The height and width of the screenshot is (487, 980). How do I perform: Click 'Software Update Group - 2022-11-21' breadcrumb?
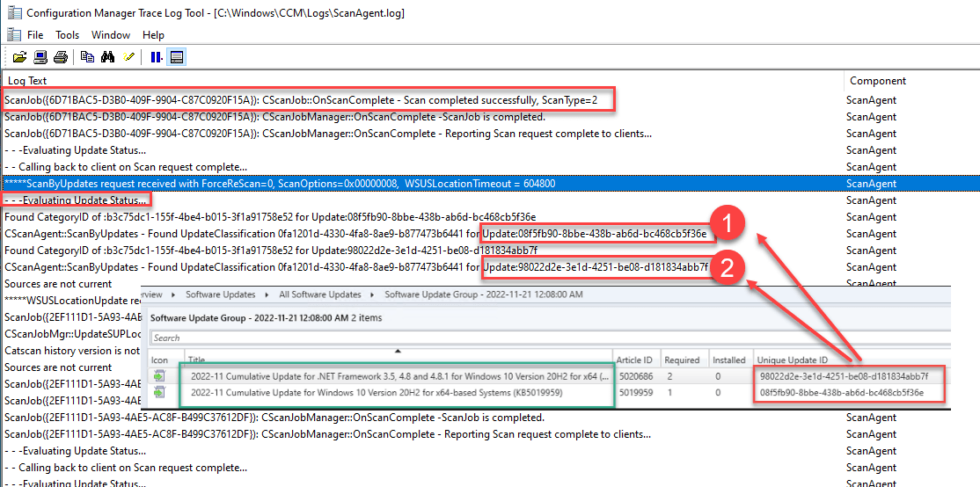coord(484,294)
